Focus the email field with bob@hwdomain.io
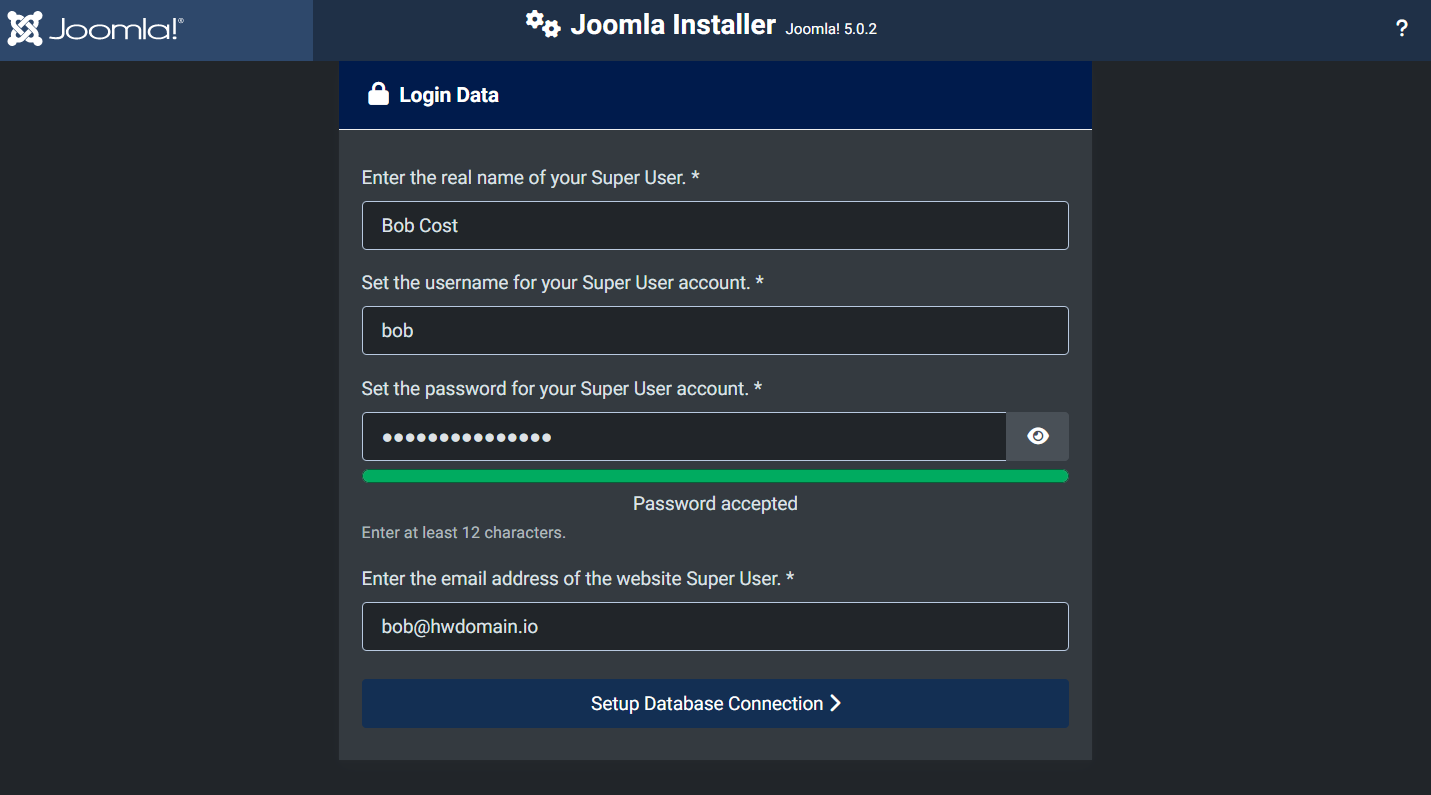1431x795 pixels. [715, 626]
